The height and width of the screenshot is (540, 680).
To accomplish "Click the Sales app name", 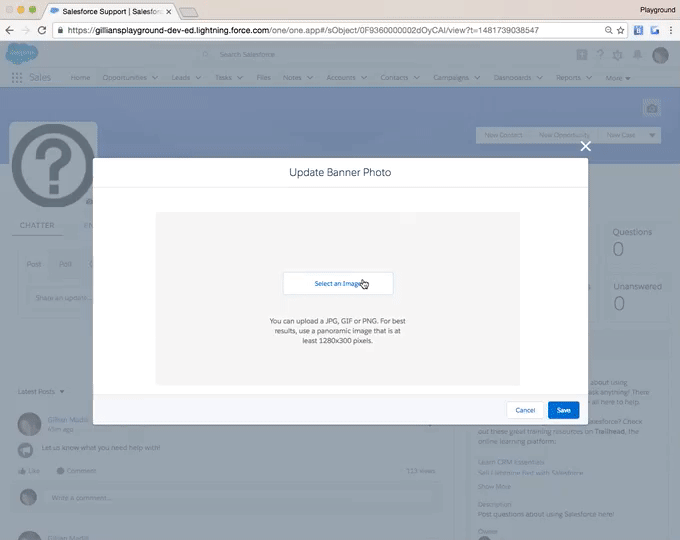I will click(x=40, y=77).
